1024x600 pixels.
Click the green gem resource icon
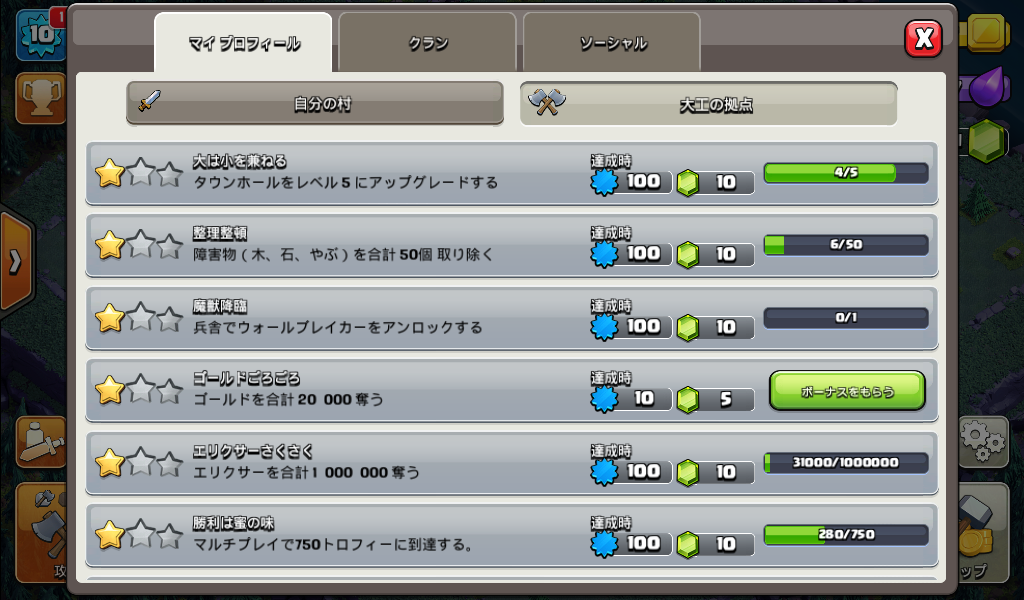click(x=986, y=141)
